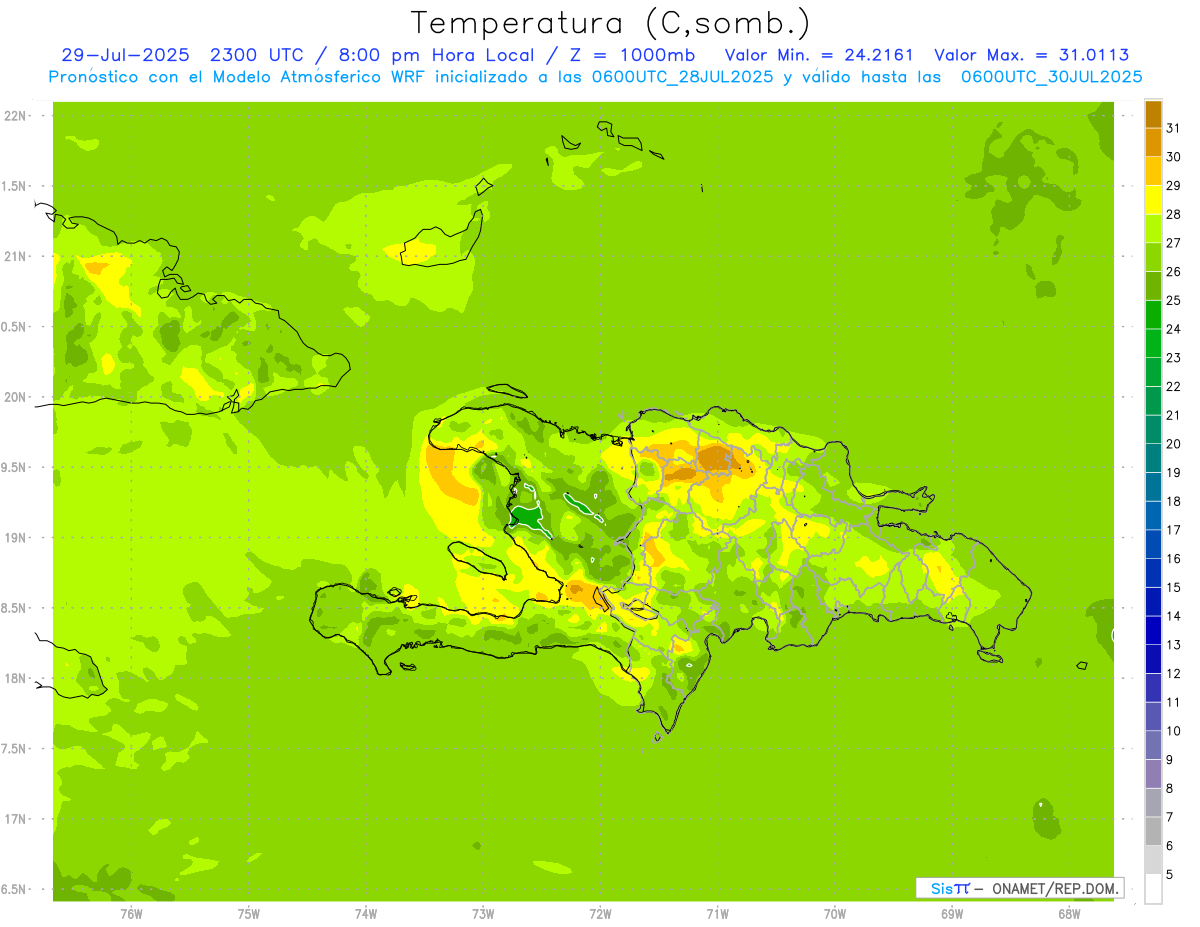Click the brown swatch above 31 on colorbar
This screenshot has width=1200, height=927.
[x=1153, y=114]
